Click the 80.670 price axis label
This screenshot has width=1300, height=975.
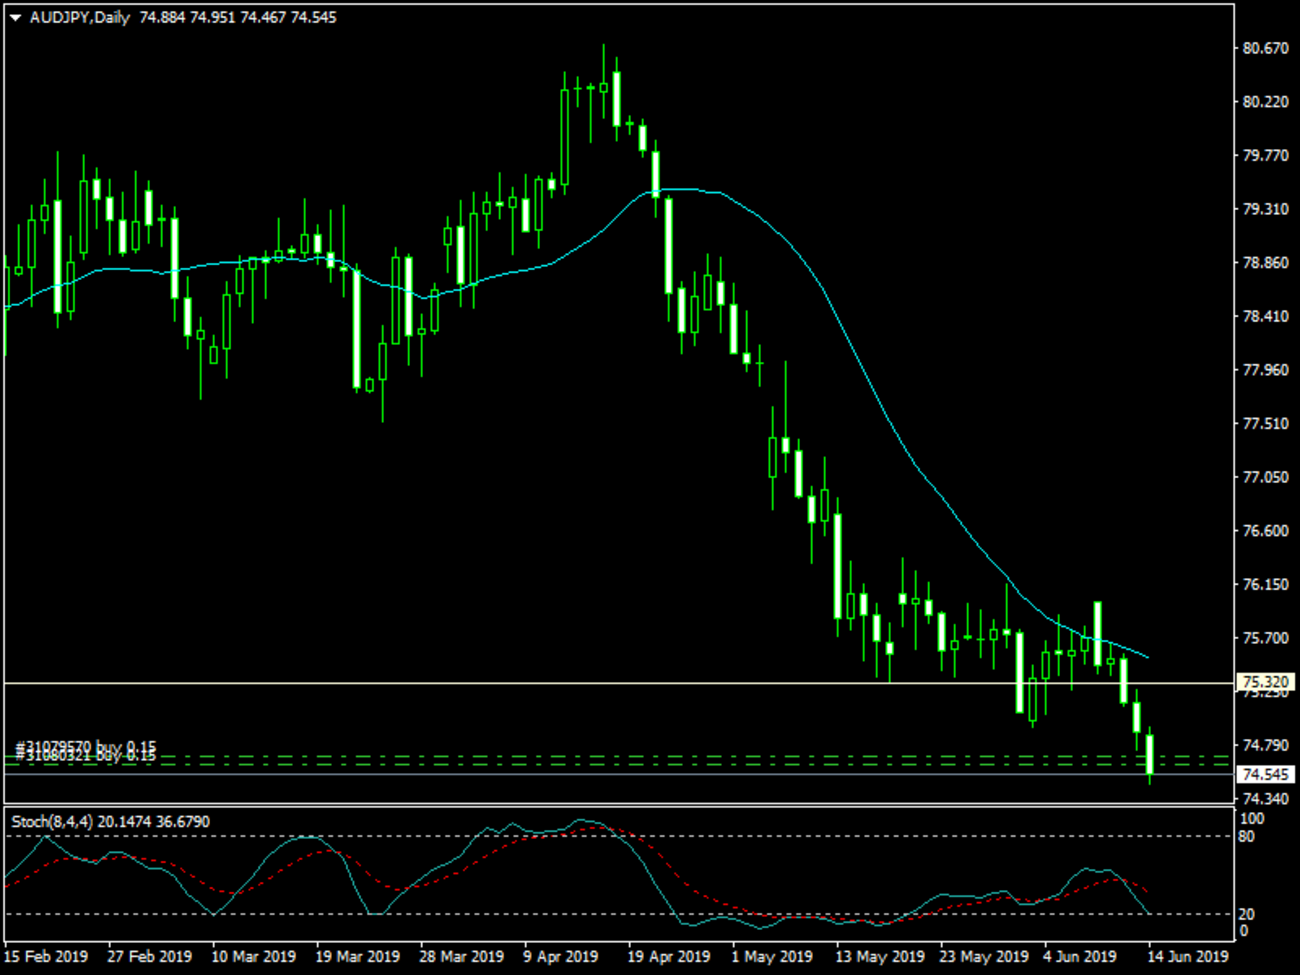(1265, 48)
